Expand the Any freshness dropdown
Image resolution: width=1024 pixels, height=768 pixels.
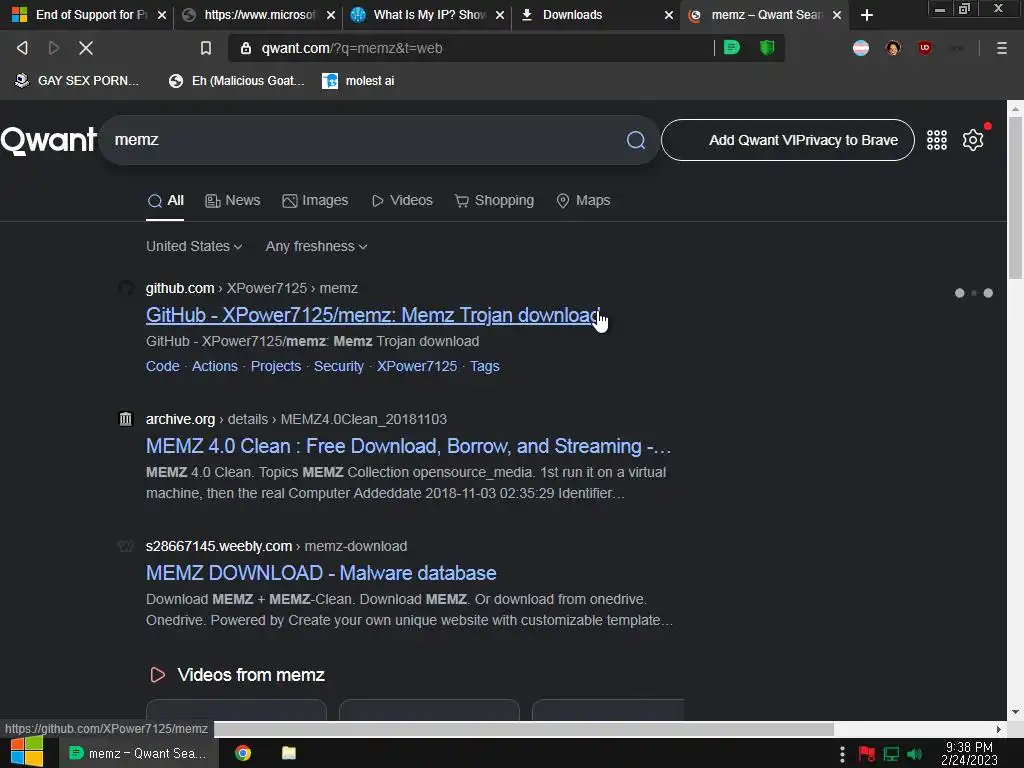(x=316, y=246)
